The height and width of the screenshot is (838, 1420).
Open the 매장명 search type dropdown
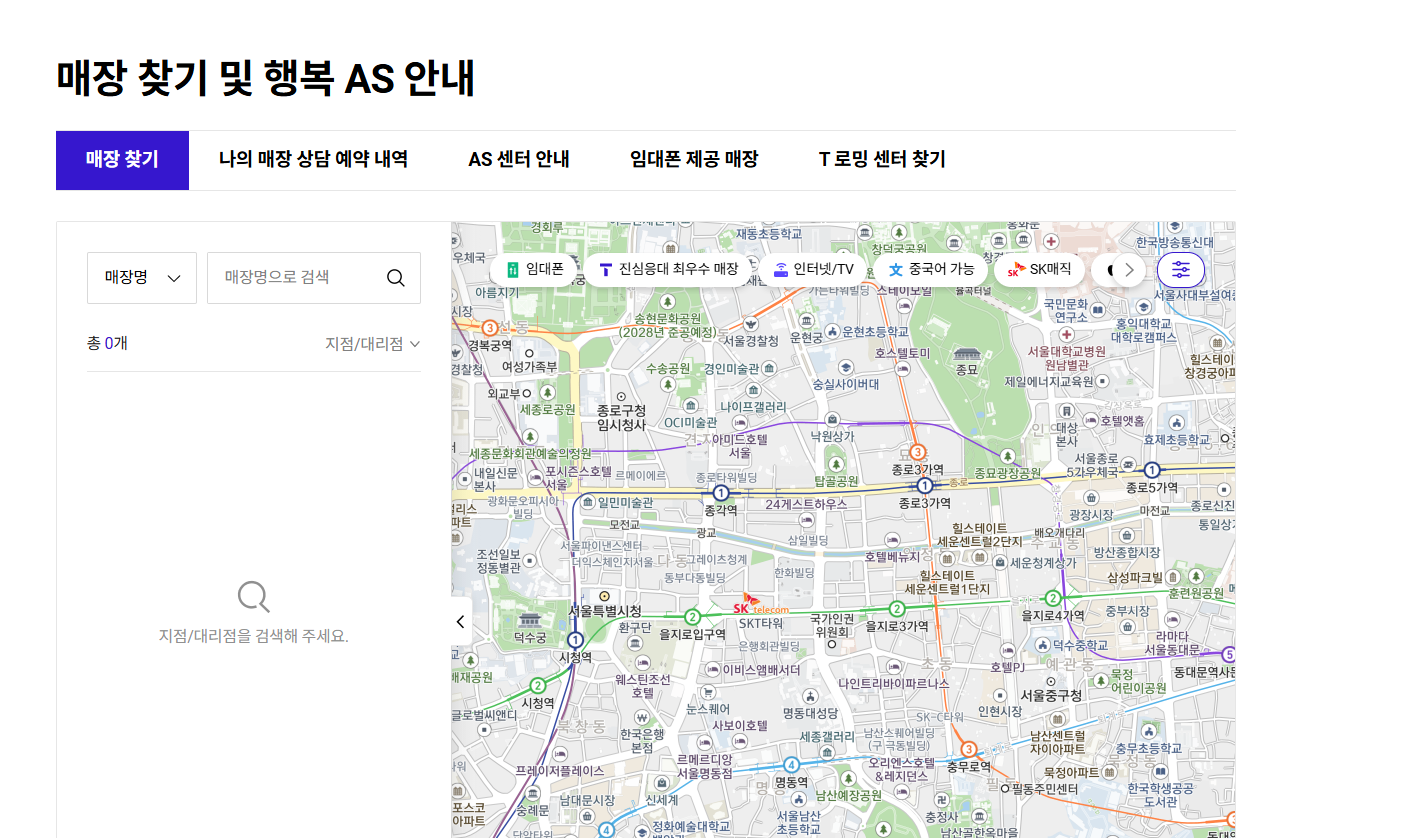[x=142, y=278]
